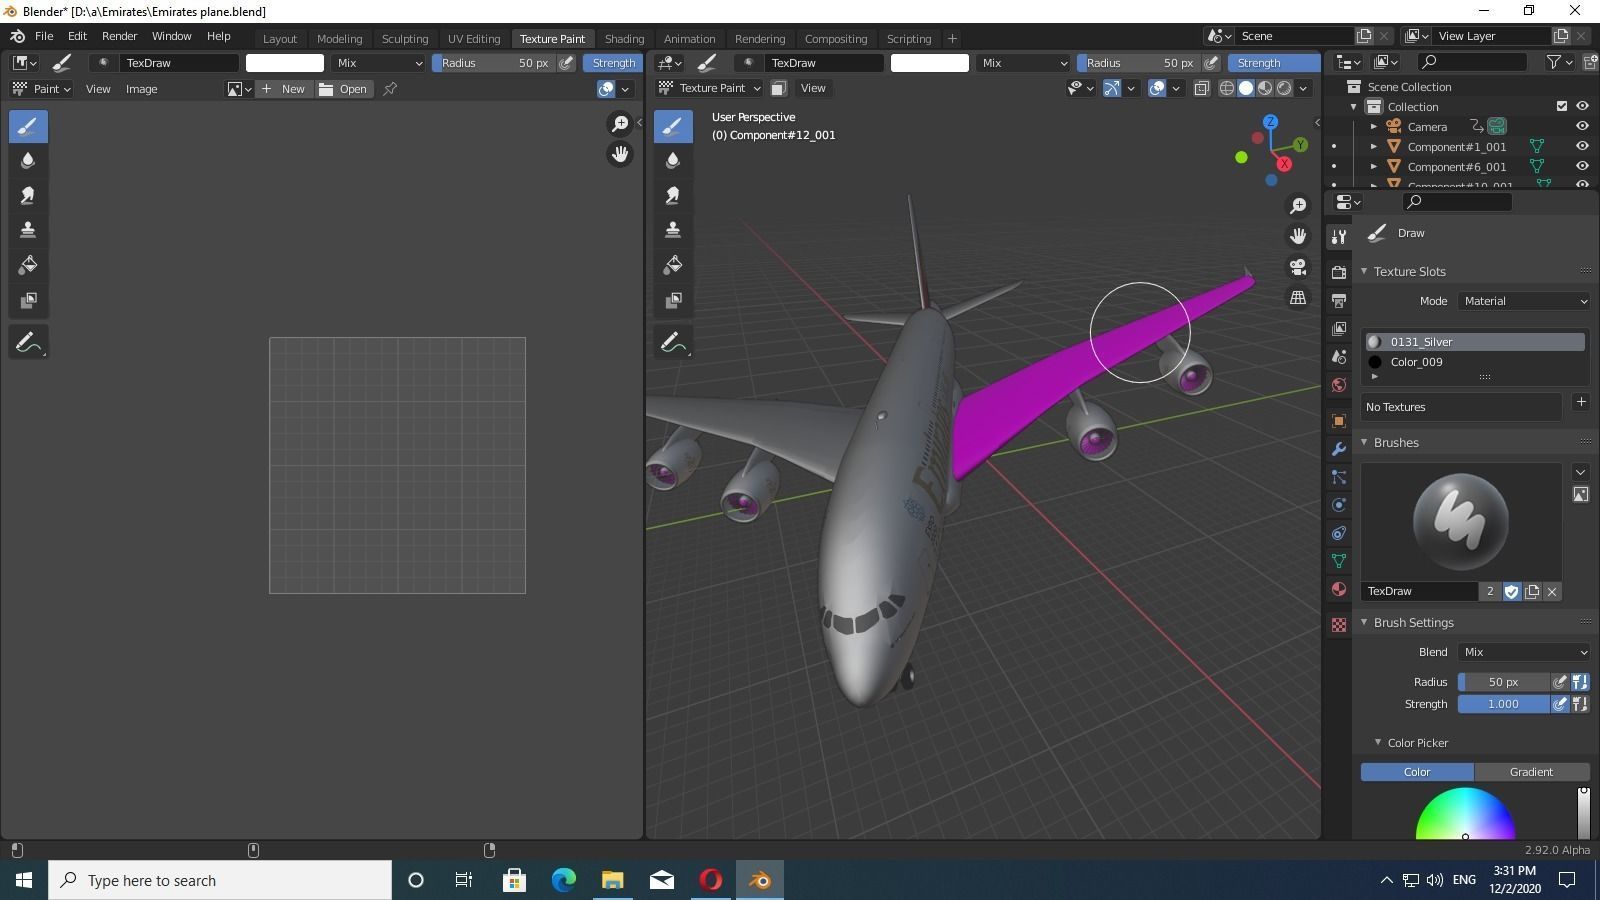Open the Render menu
This screenshot has height=900, width=1600.
point(119,36)
